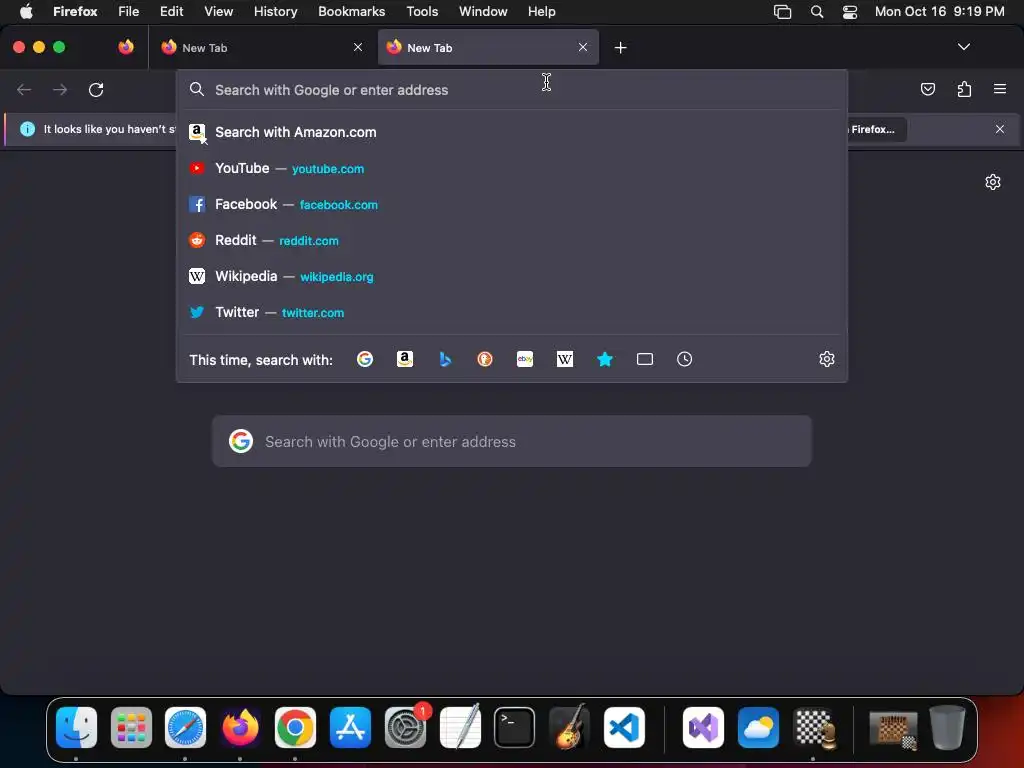This screenshot has height=768, width=1024.
Task: Search open tabs using the tab icon
Action: pyautogui.click(x=645, y=359)
